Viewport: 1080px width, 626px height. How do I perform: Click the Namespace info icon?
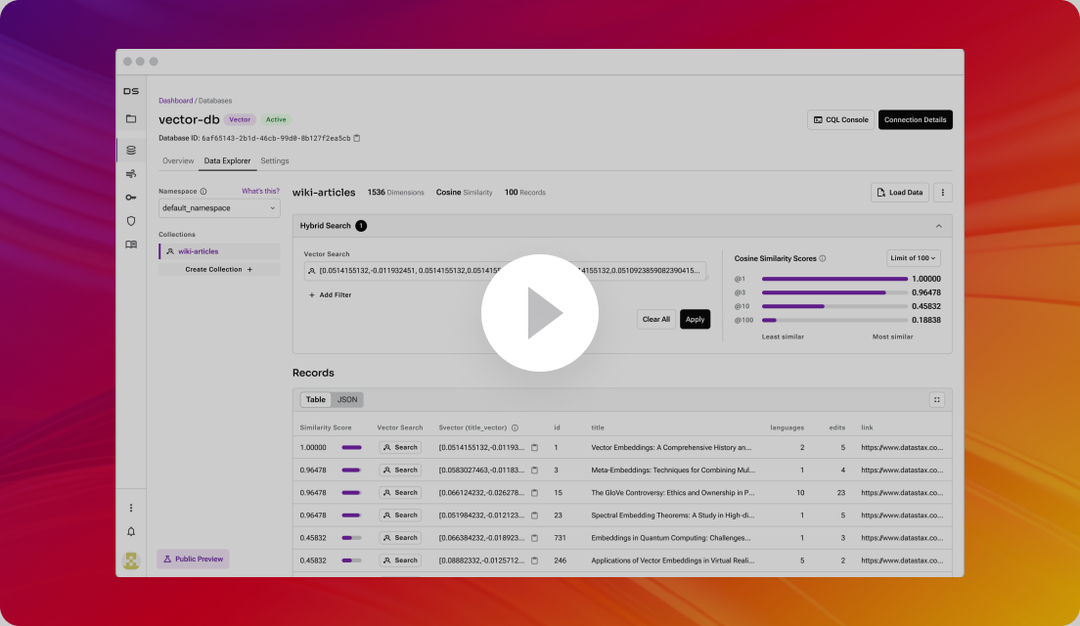click(x=203, y=191)
